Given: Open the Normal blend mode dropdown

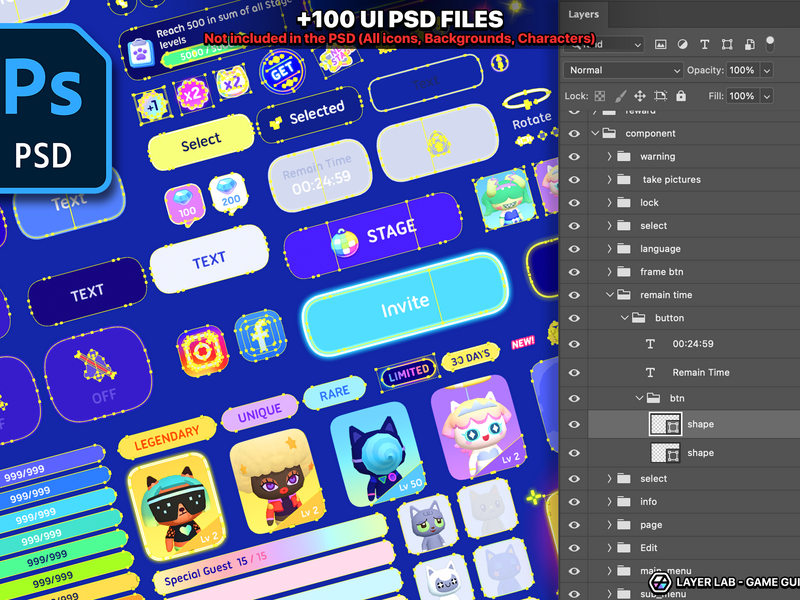Looking at the screenshot, I should click(623, 70).
